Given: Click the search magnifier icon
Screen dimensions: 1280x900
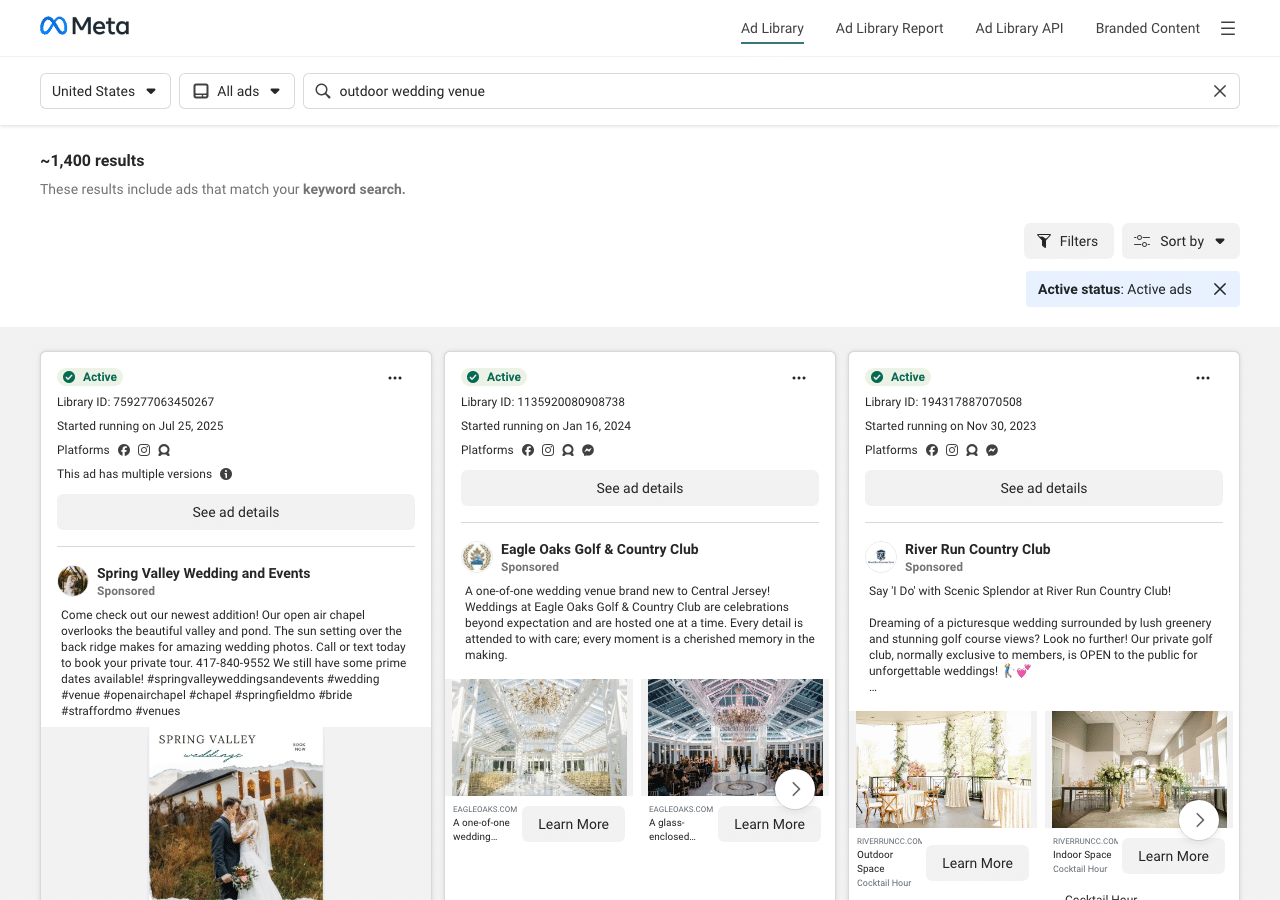Looking at the screenshot, I should (x=323, y=91).
